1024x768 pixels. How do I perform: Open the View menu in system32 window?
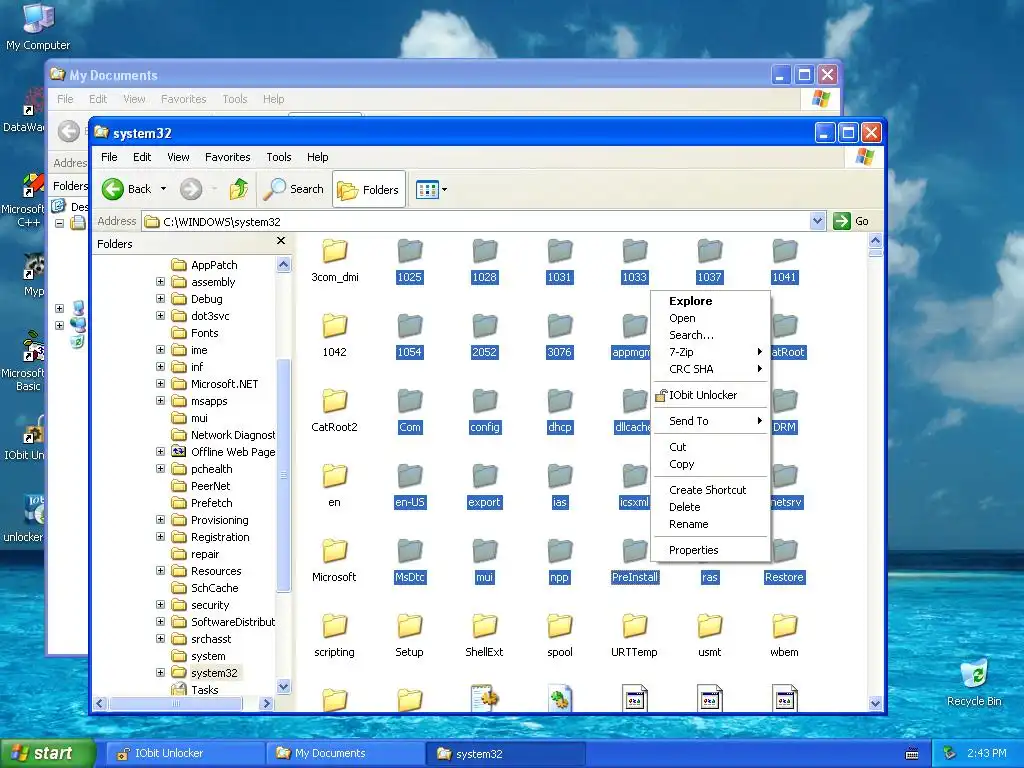pyautogui.click(x=178, y=157)
